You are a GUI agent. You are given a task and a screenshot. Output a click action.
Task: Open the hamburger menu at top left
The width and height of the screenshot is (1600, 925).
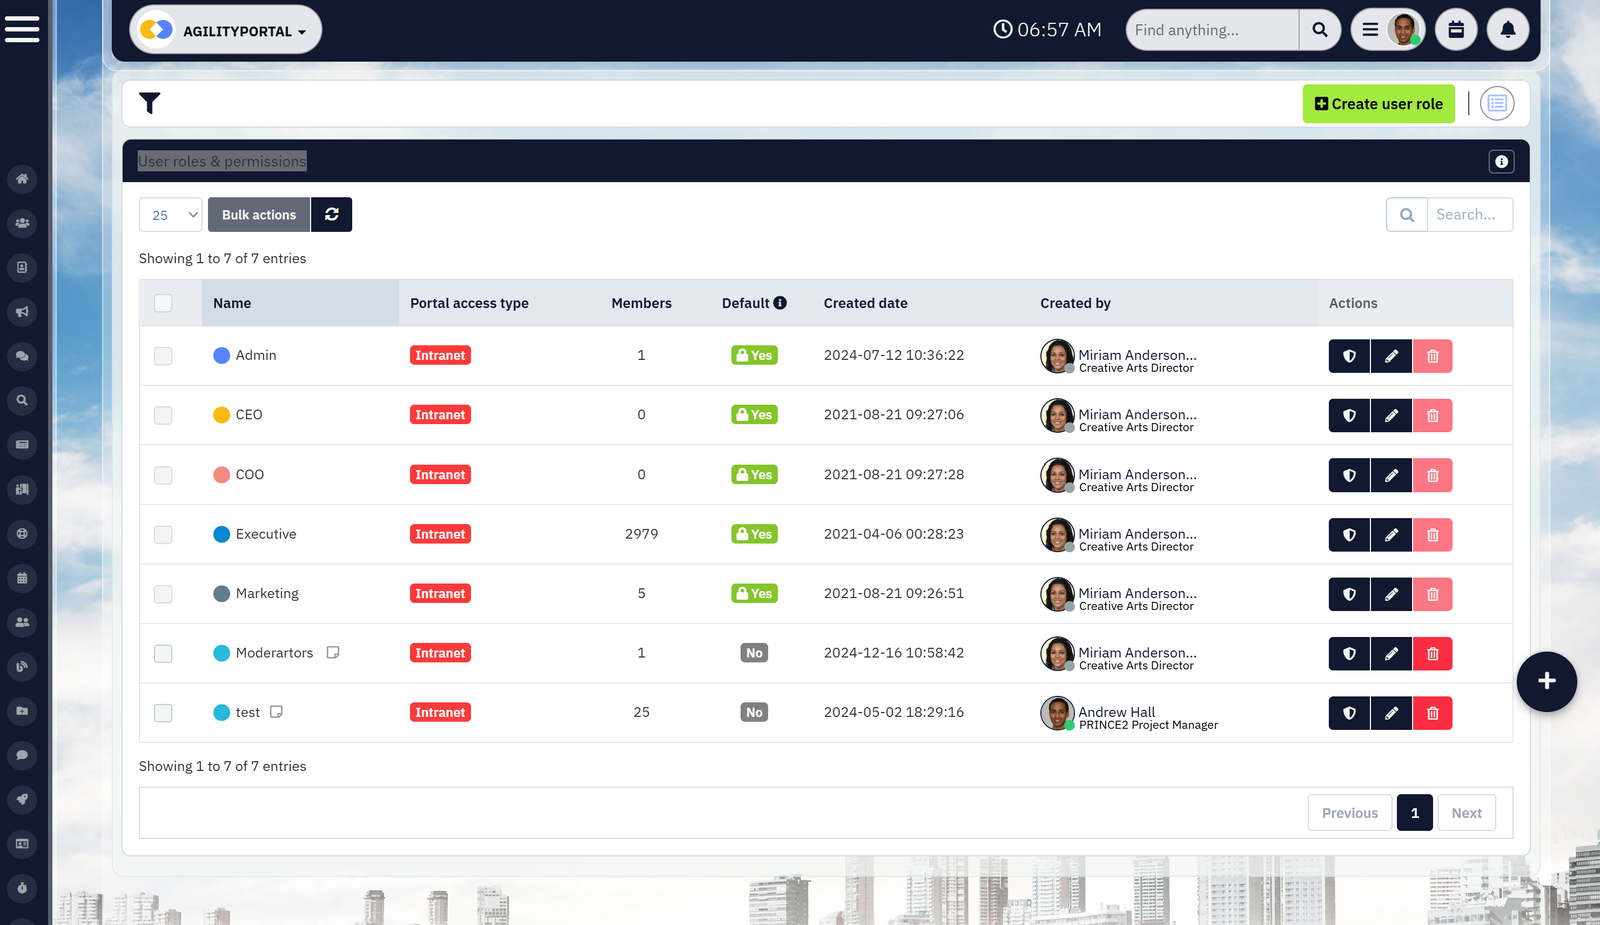coord(22,29)
